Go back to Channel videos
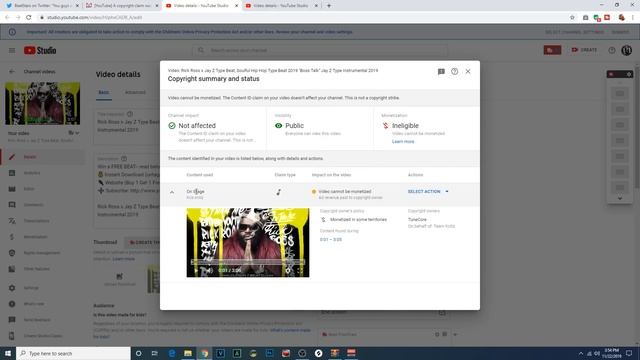The height and width of the screenshot is (360, 640). click(12, 71)
